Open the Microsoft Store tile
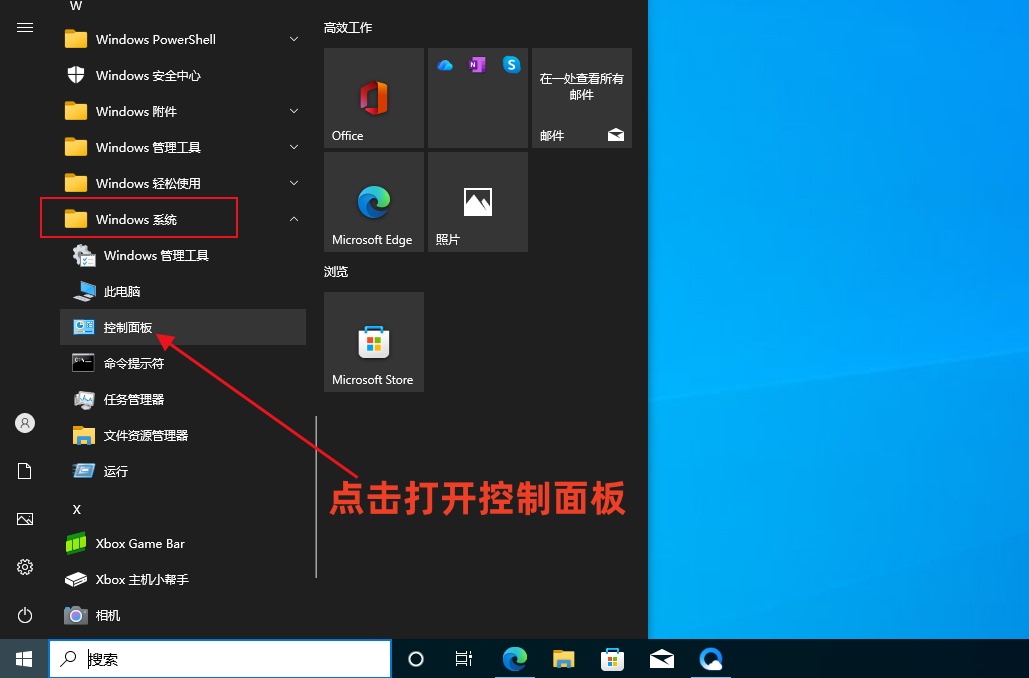This screenshot has height=678, width=1029. tap(374, 342)
